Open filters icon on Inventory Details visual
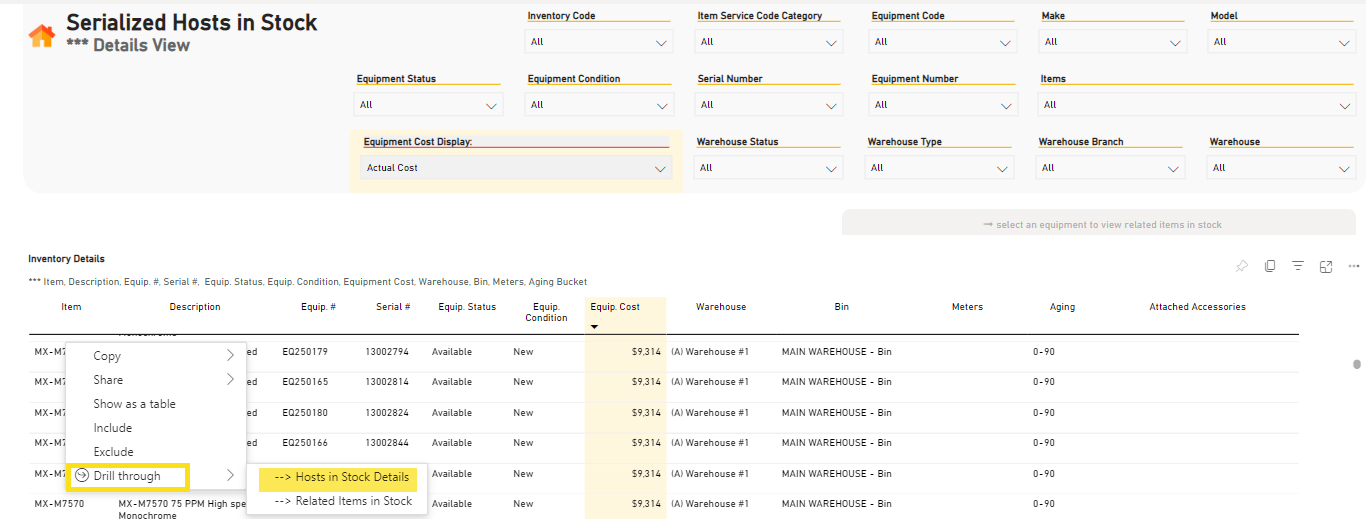 tap(1298, 266)
